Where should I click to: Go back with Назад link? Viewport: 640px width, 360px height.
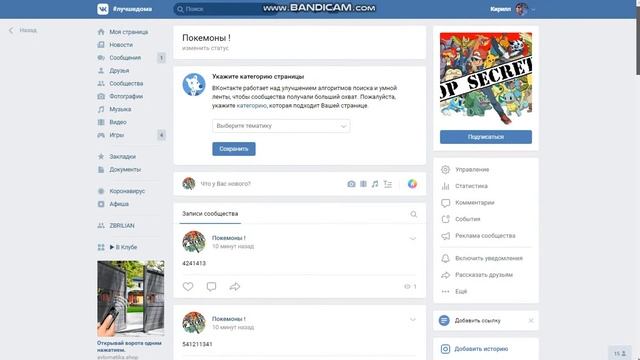(x=23, y=30)
